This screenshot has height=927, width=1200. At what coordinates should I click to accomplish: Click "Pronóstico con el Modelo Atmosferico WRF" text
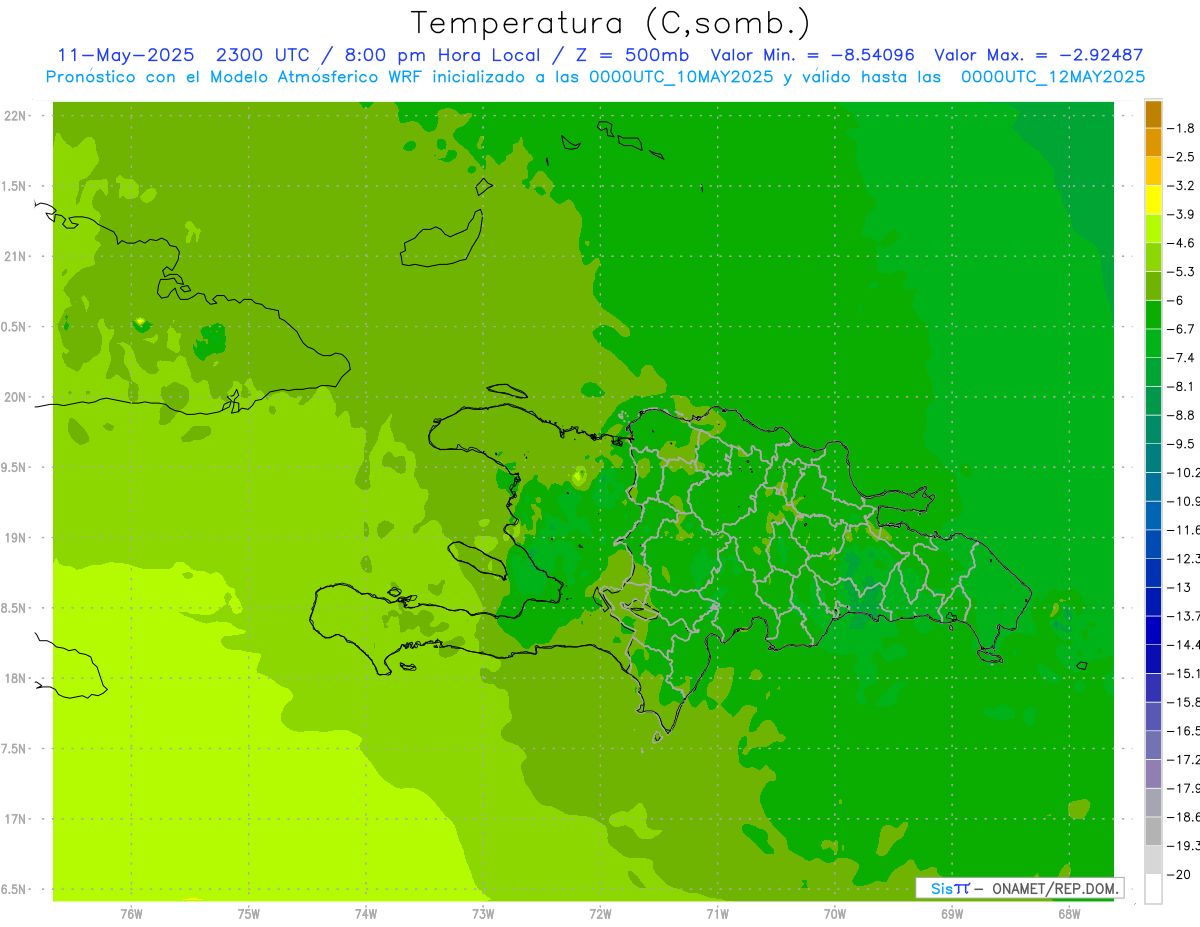[235, 77]
